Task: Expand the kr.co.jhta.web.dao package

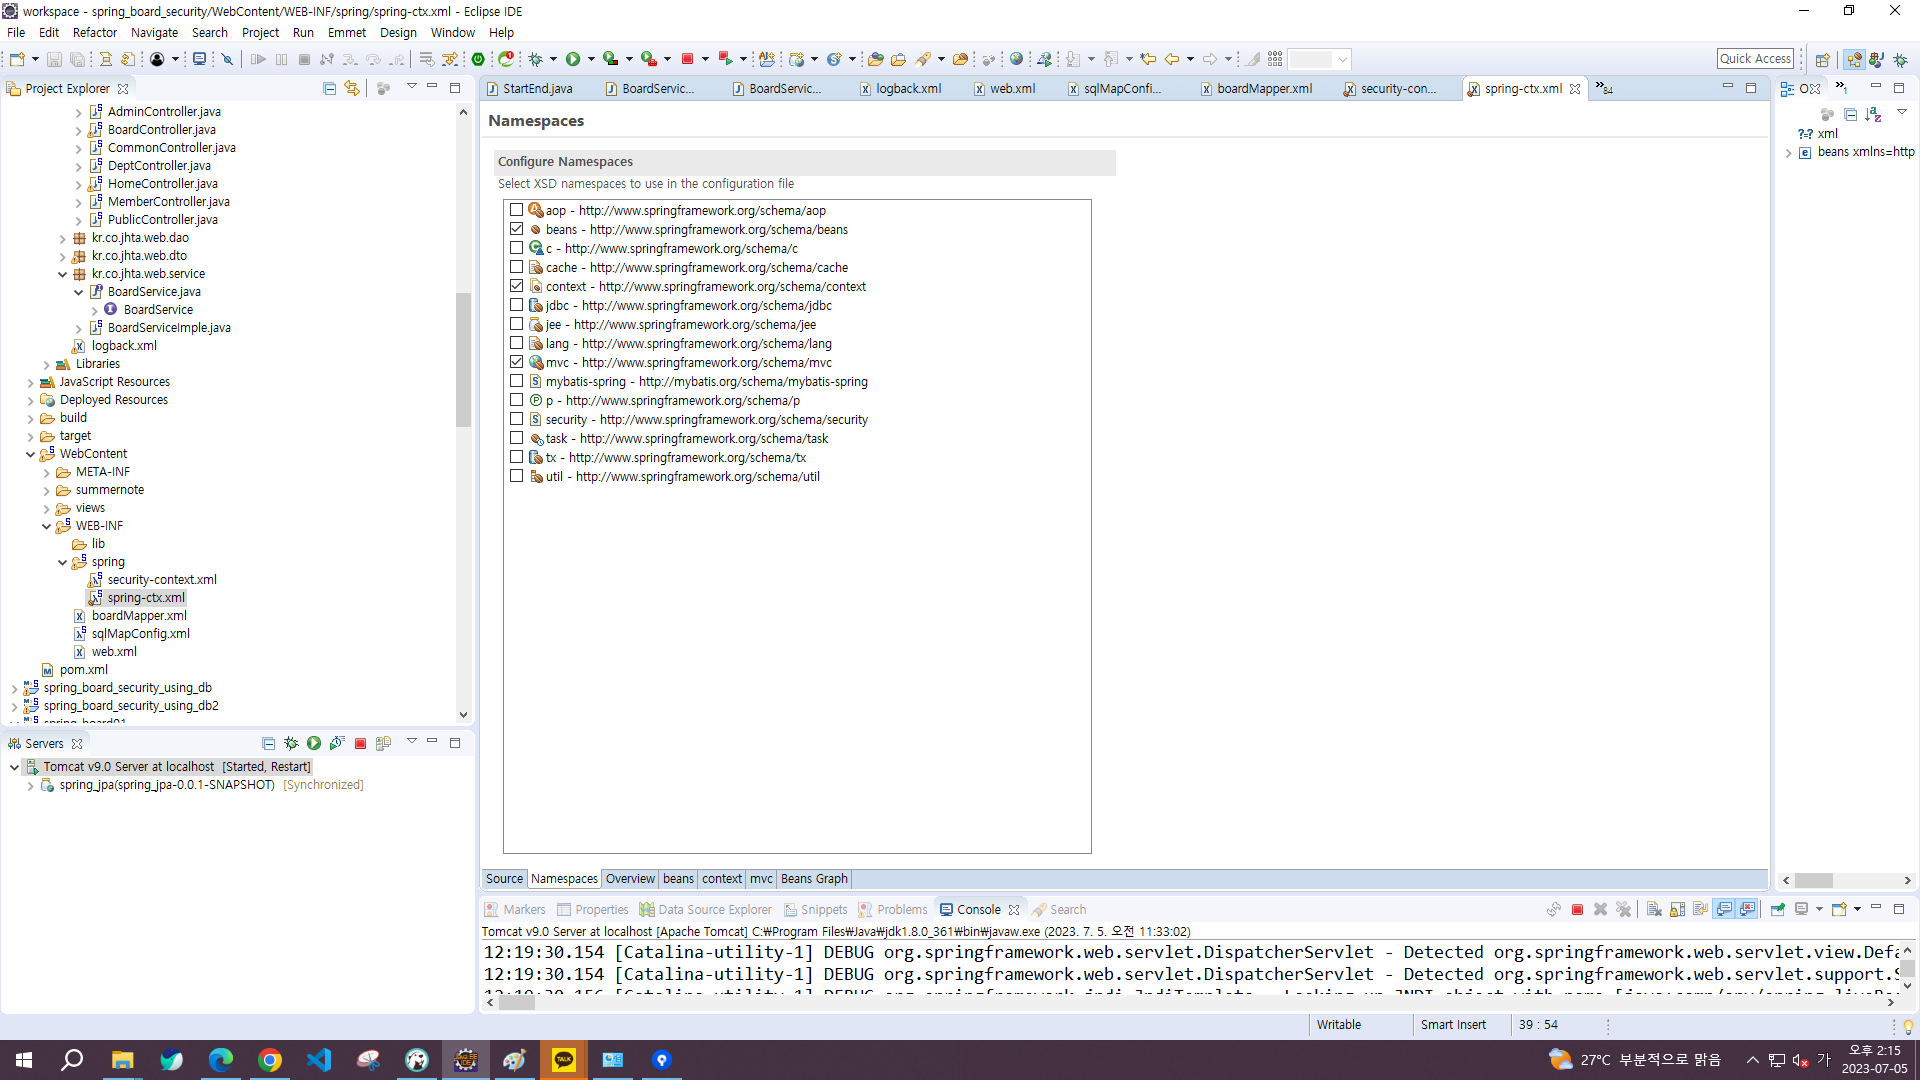Action: click(62, 238)
